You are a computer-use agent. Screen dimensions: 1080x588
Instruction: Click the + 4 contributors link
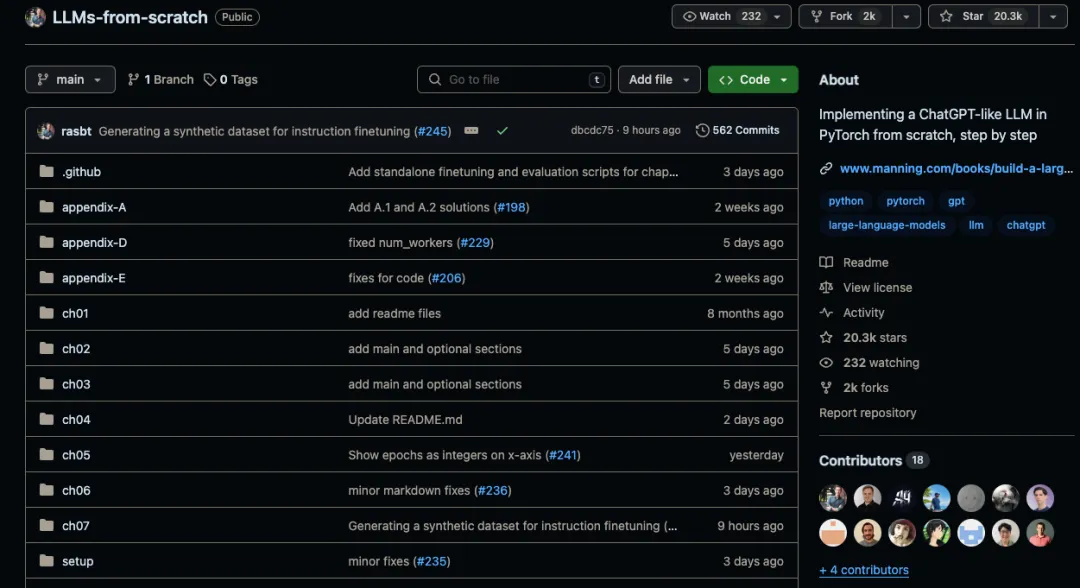point(864,570)
